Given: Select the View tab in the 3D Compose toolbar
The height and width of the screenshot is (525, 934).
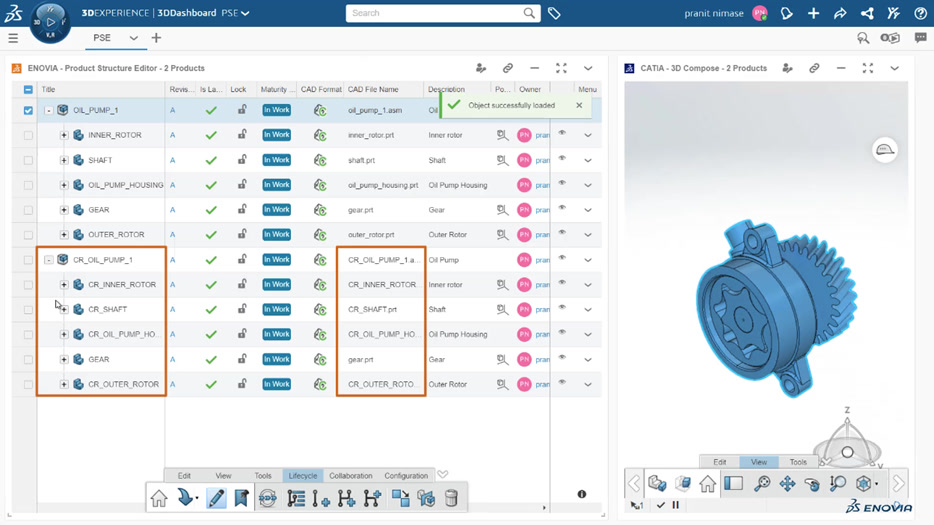Looking at the screenshot, I should pyautogui.click(x=759, y=462).
